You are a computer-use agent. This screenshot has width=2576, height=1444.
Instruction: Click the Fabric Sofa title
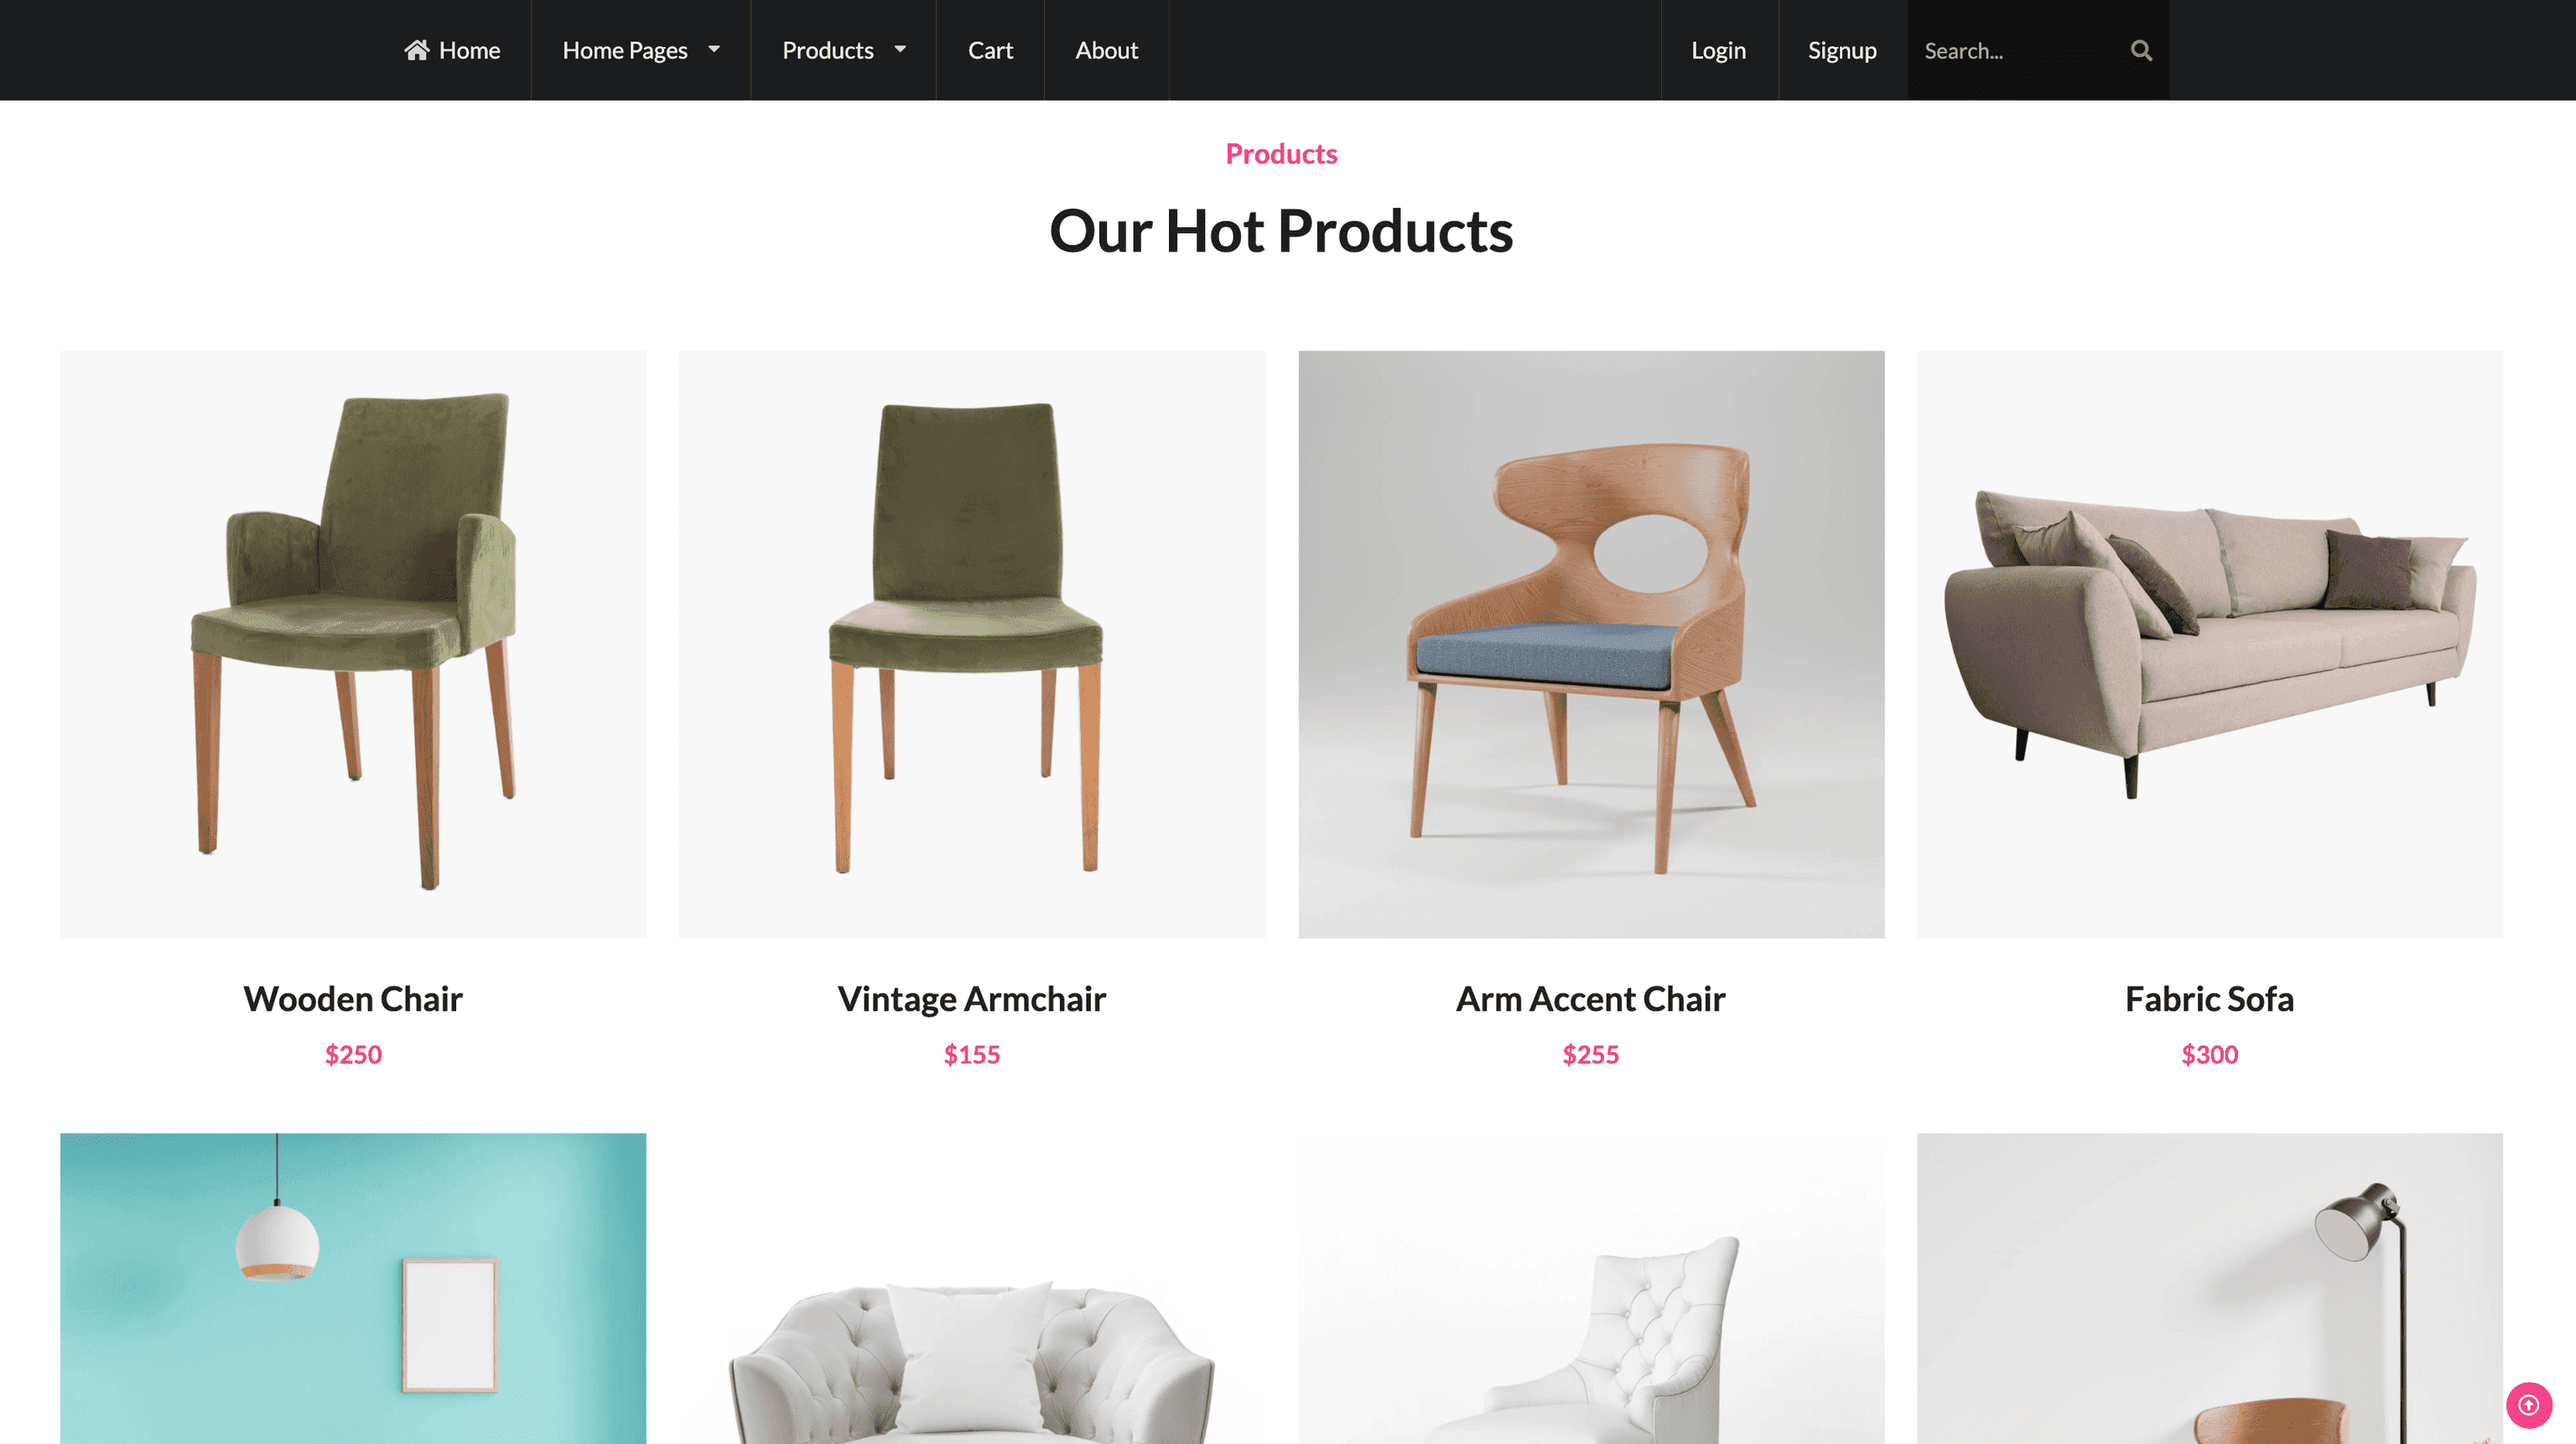[2209, 999]
